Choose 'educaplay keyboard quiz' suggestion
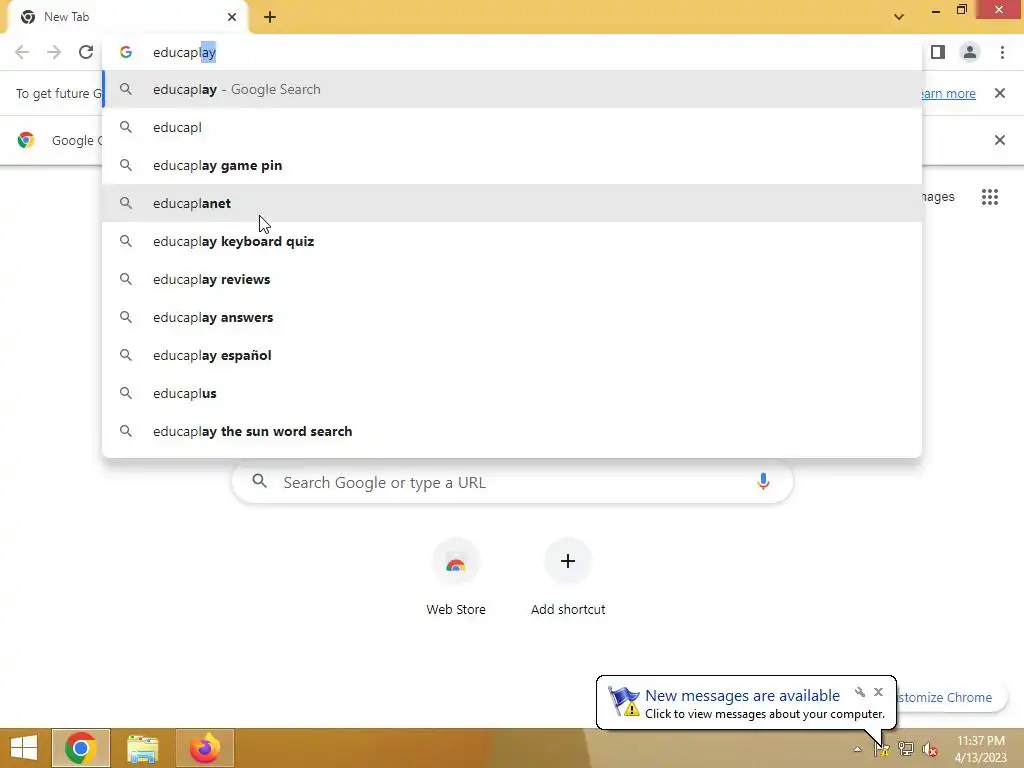The image size is (1024, 768). tap(512, 241)
